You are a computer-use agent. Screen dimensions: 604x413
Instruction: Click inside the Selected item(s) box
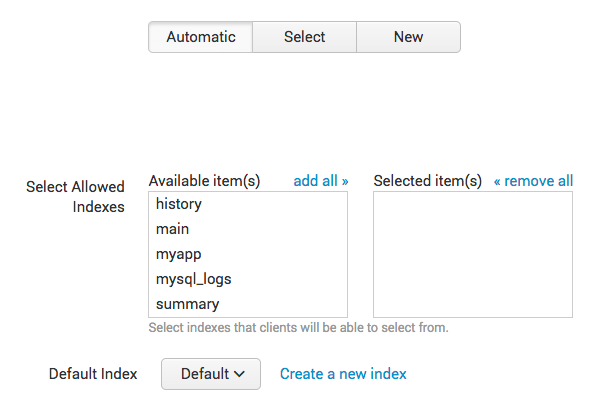tap(473, 254)
